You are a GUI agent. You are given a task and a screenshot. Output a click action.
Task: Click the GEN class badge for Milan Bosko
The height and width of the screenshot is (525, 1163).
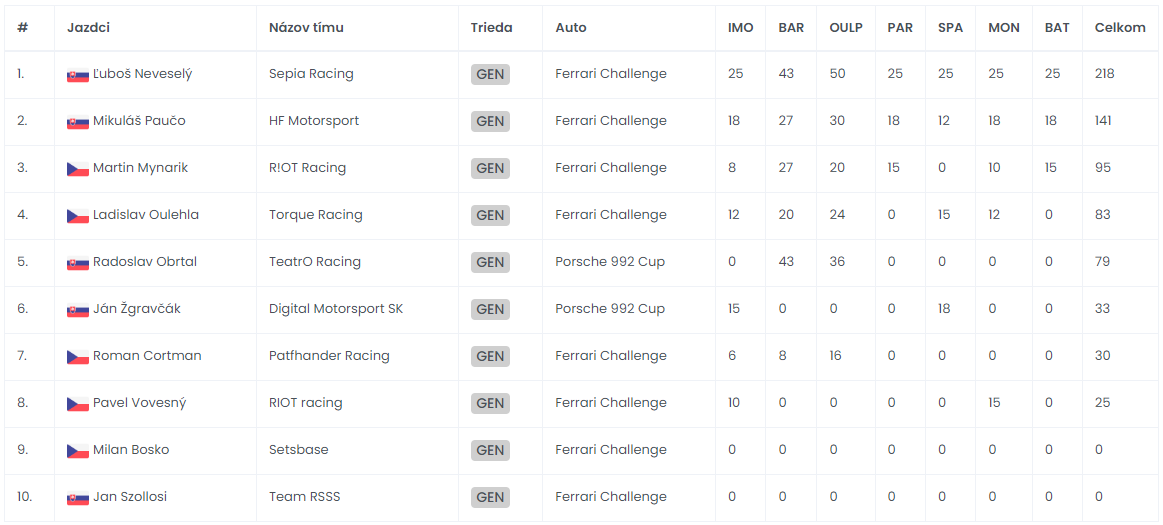point(490,450)
